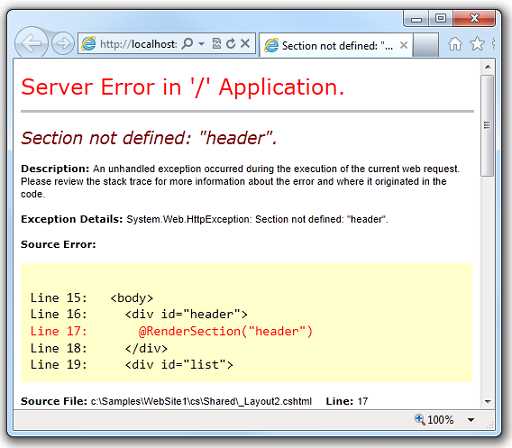Open a new blank tab
The height and width of the screenshot is (448, 512).
pyautogui.click(x=425, y=45)
